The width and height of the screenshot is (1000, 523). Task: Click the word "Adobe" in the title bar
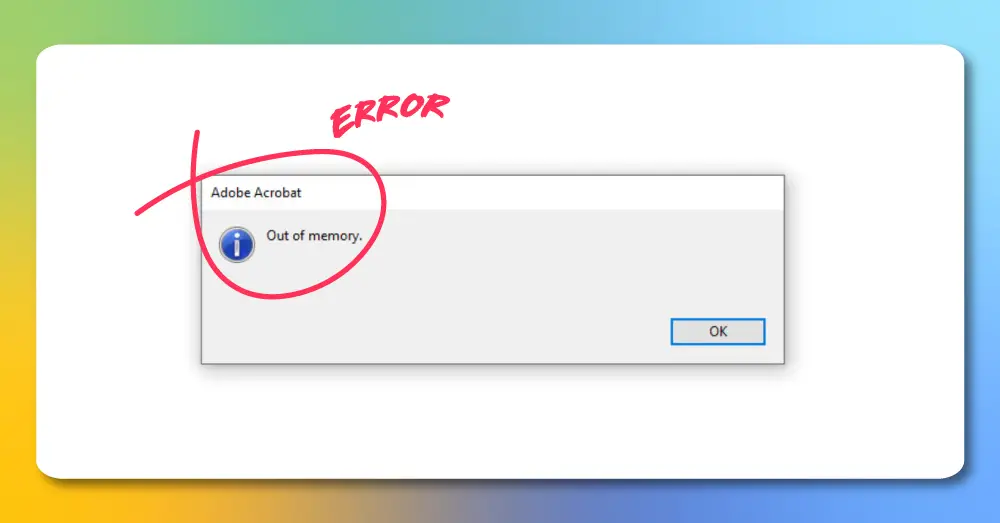click(232, 193)
